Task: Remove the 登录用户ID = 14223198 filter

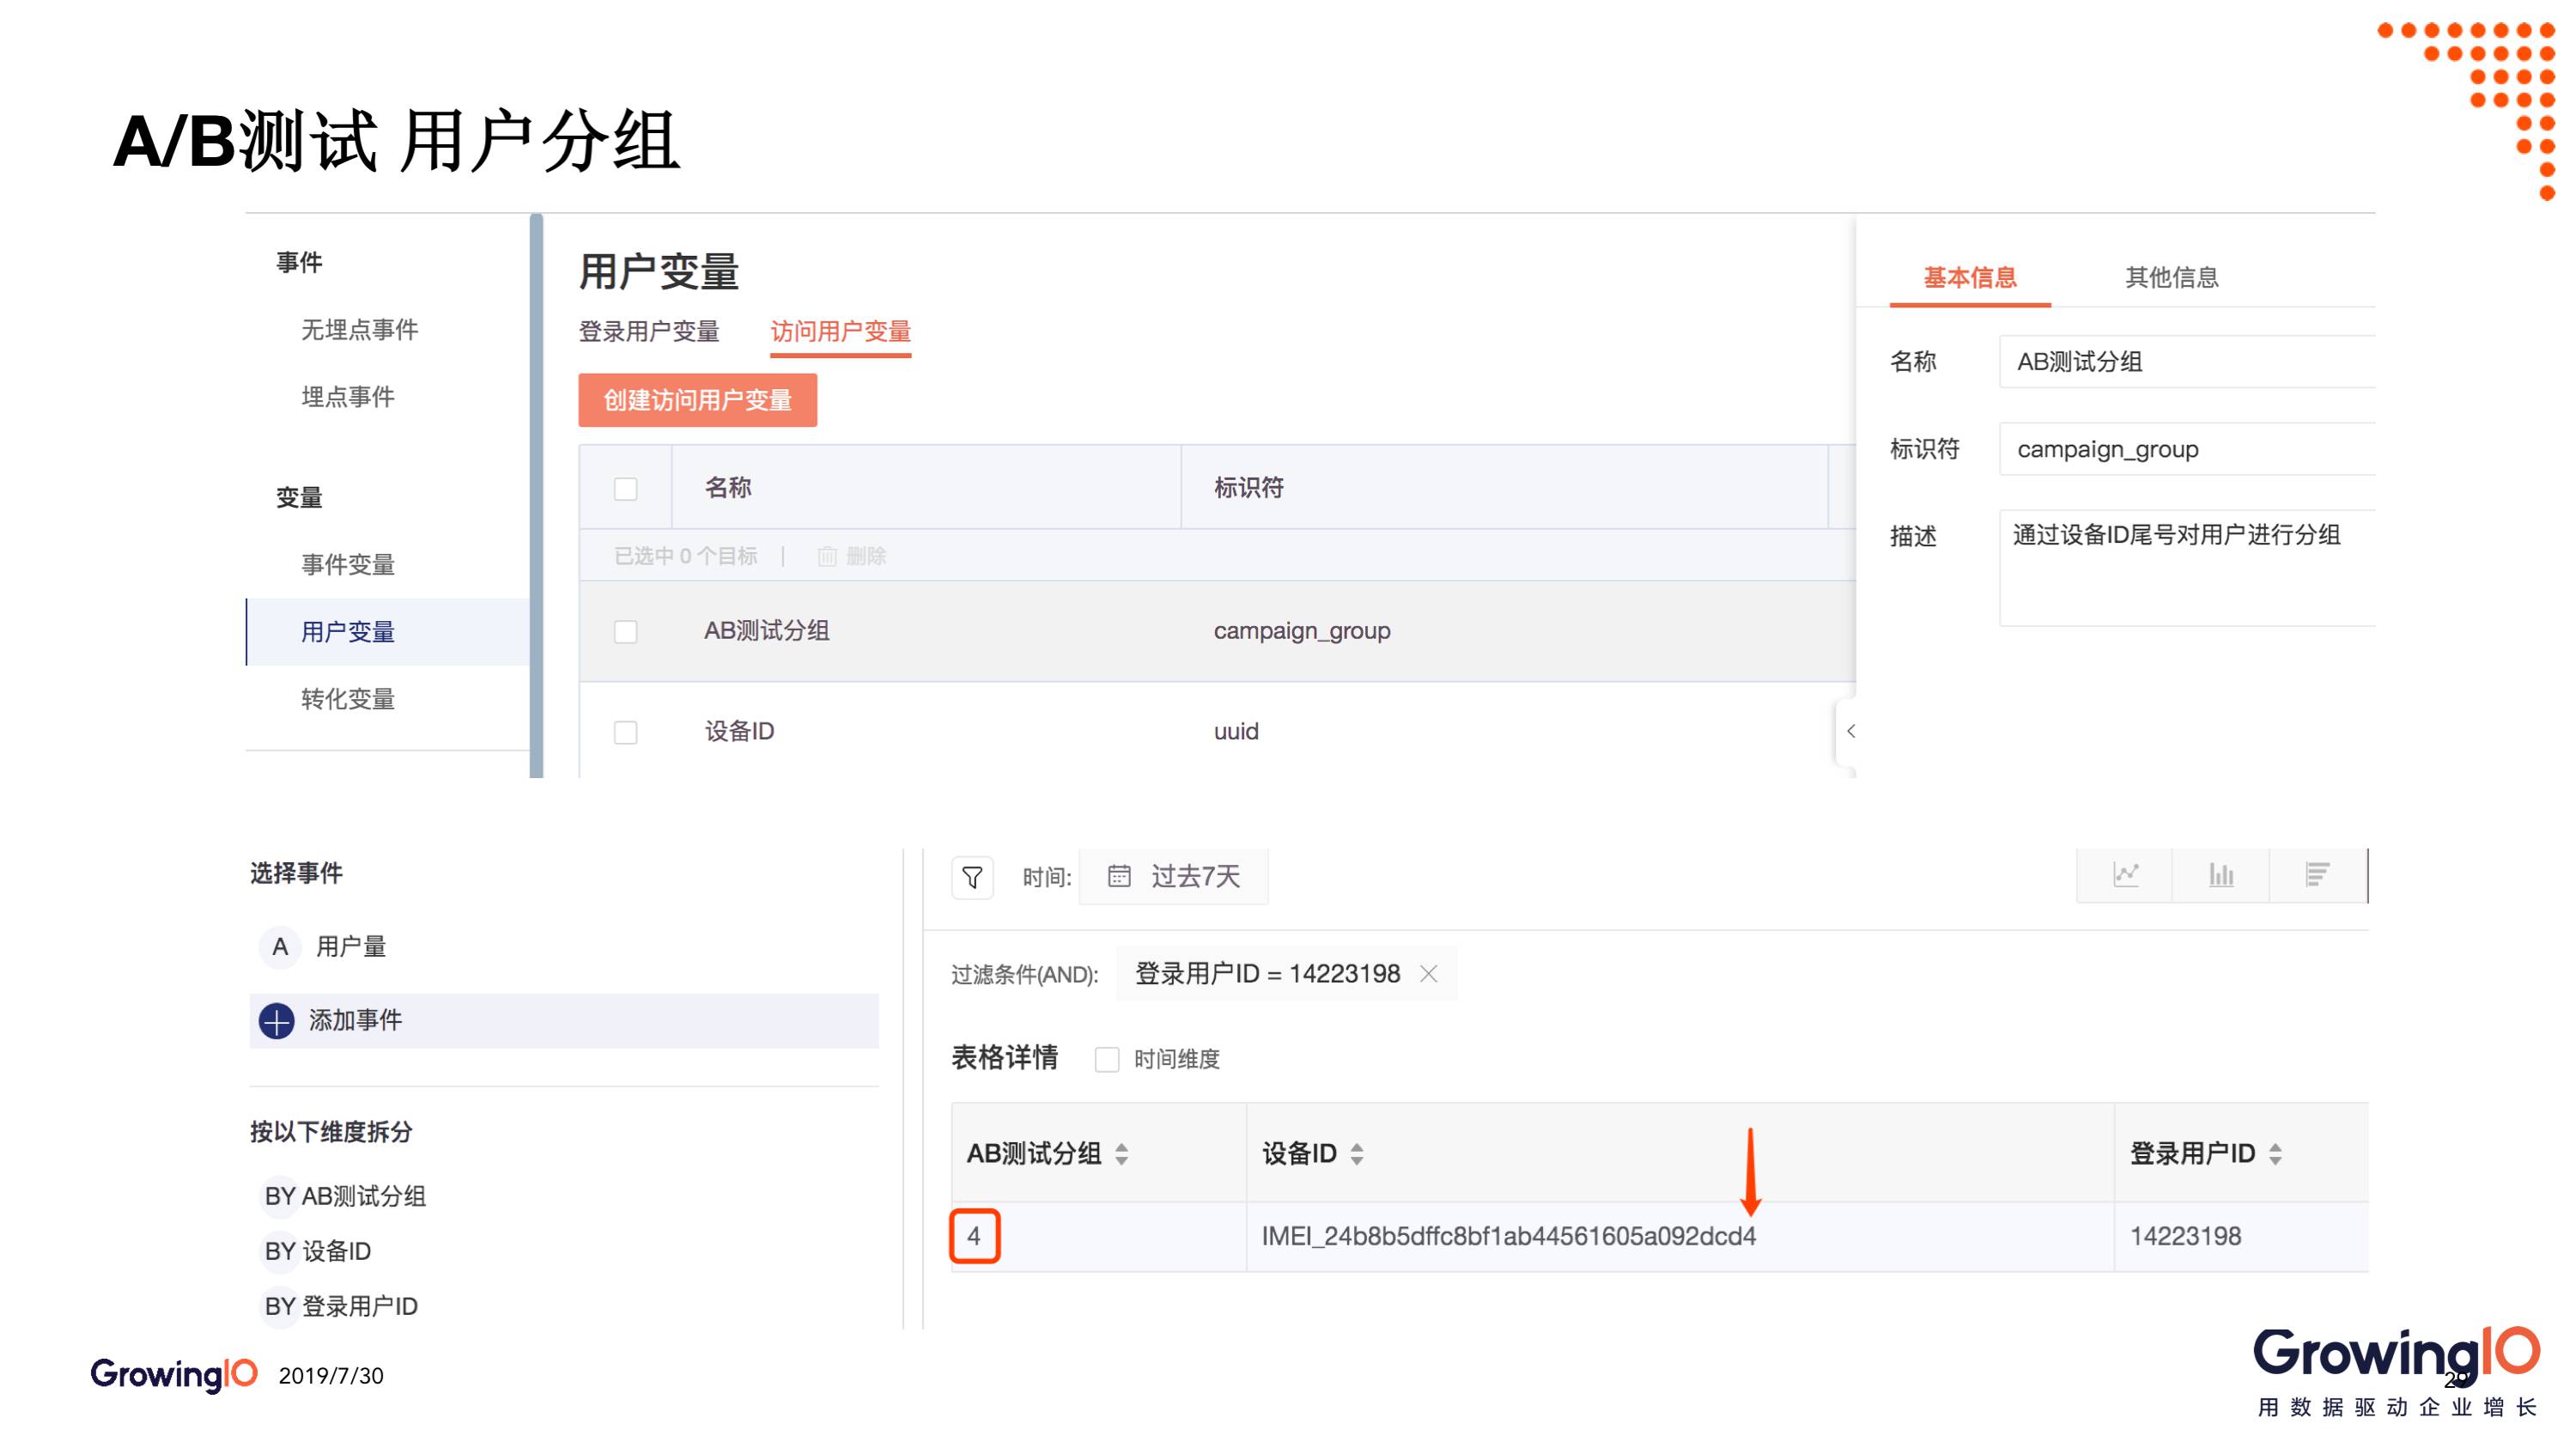Action: point(1429,974)
